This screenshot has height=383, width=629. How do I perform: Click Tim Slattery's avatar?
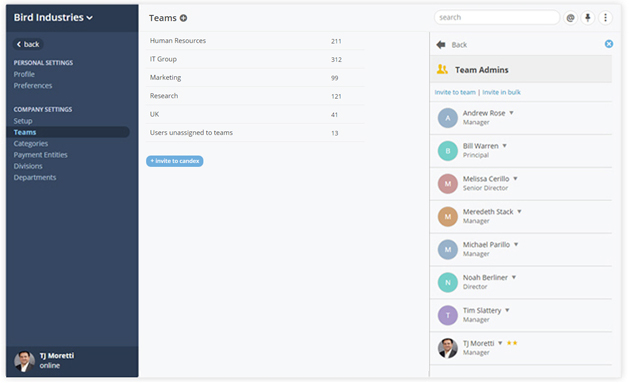[x=448, y=315]
